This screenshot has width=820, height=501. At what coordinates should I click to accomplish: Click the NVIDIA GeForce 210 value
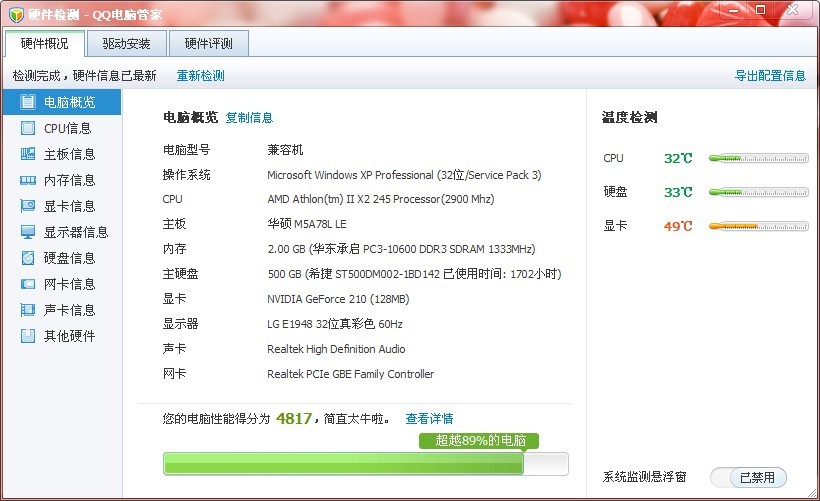338,299
